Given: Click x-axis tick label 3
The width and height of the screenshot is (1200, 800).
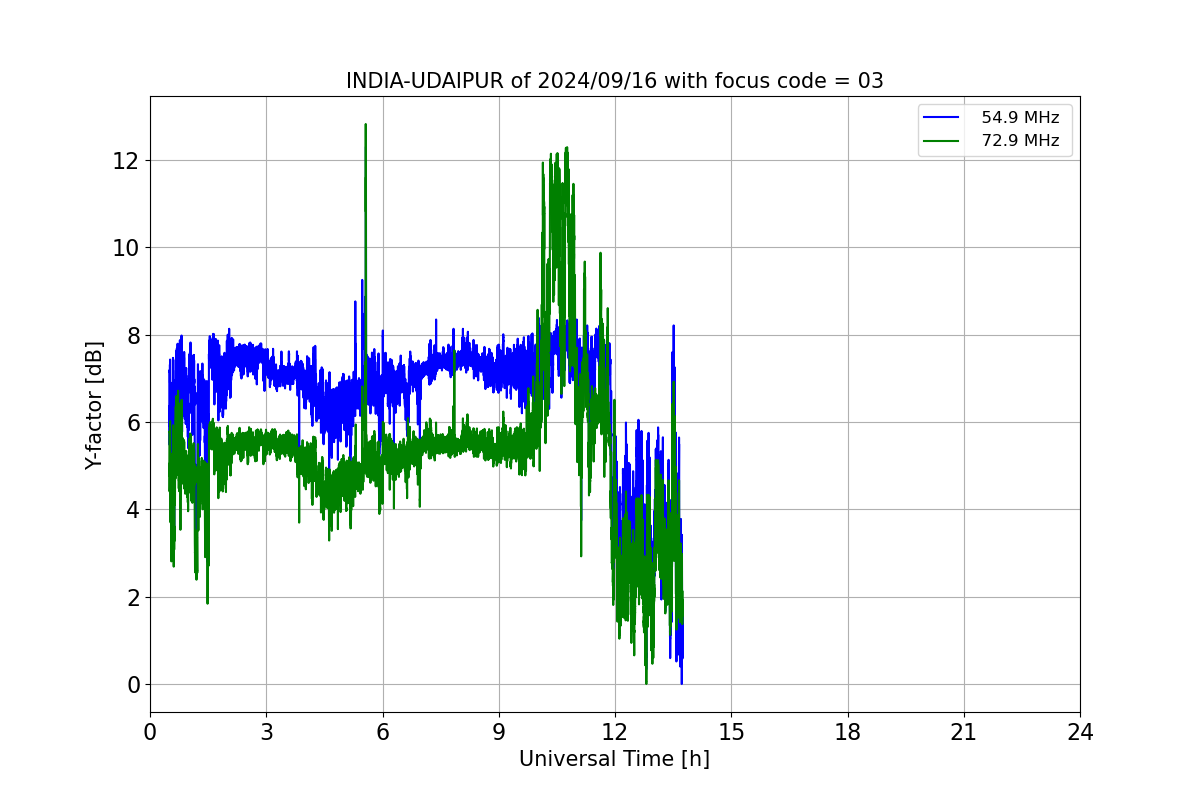Looking at the screenshot, I should 266,732.
